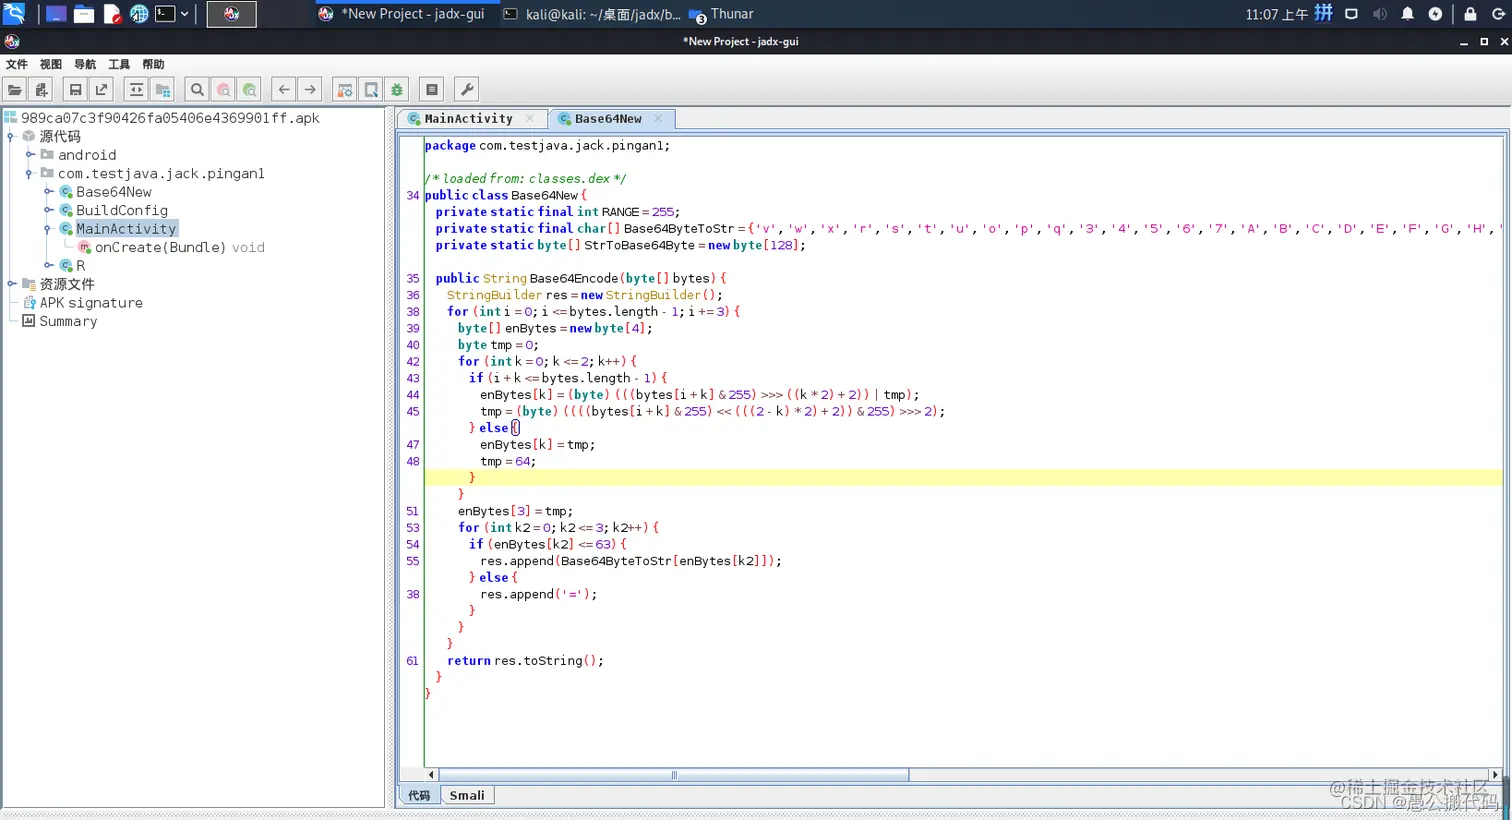Click the Export project toolbar icon
Screen dimensions: 1512x820
[101, 90]
